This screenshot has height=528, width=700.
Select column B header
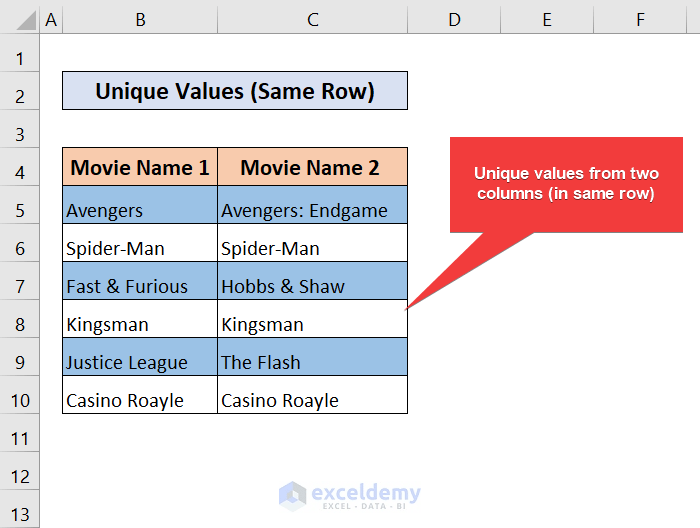coord(140,20)
